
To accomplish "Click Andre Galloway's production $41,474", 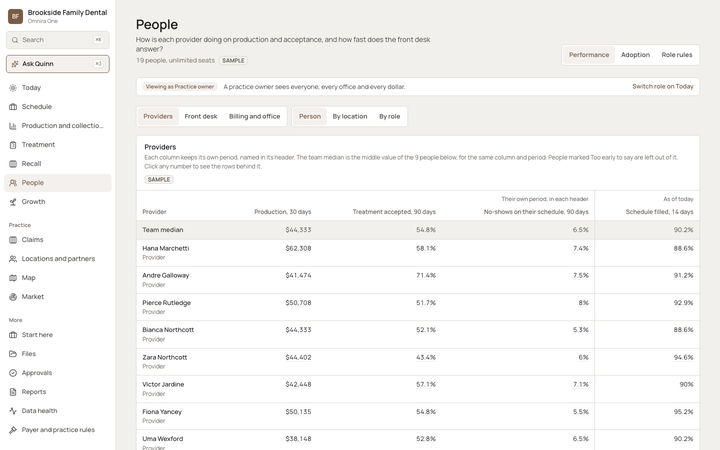I will click(298, 276).
